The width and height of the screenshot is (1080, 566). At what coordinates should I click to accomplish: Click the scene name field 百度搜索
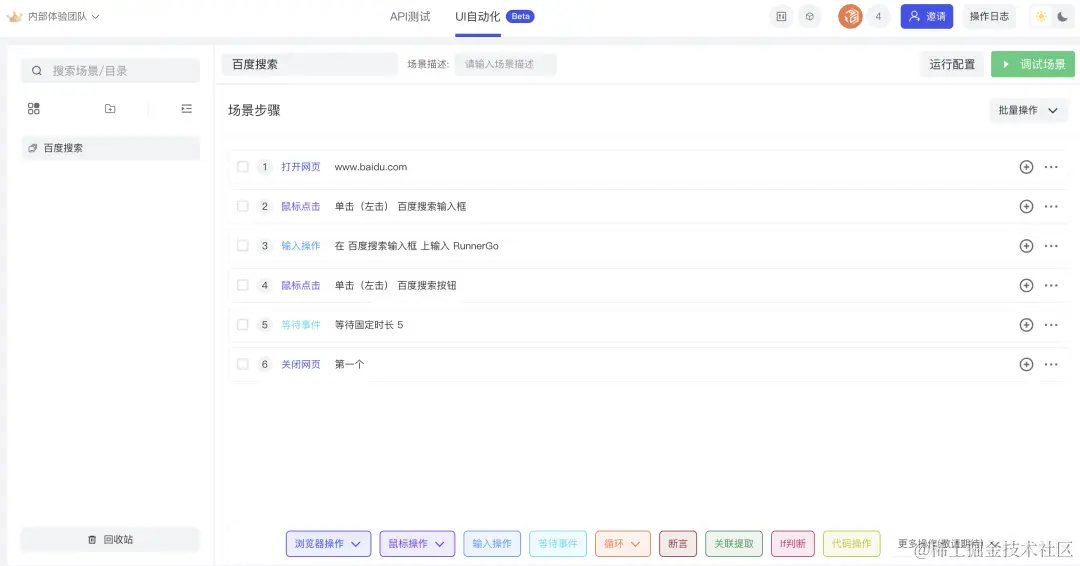pyautogui.click(x=310, y=64)
